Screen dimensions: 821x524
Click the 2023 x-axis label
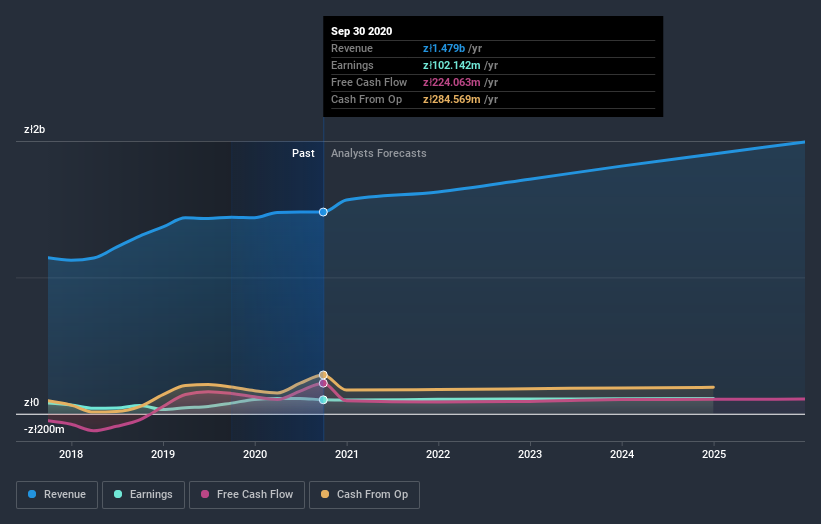click(x=530, y=454)
